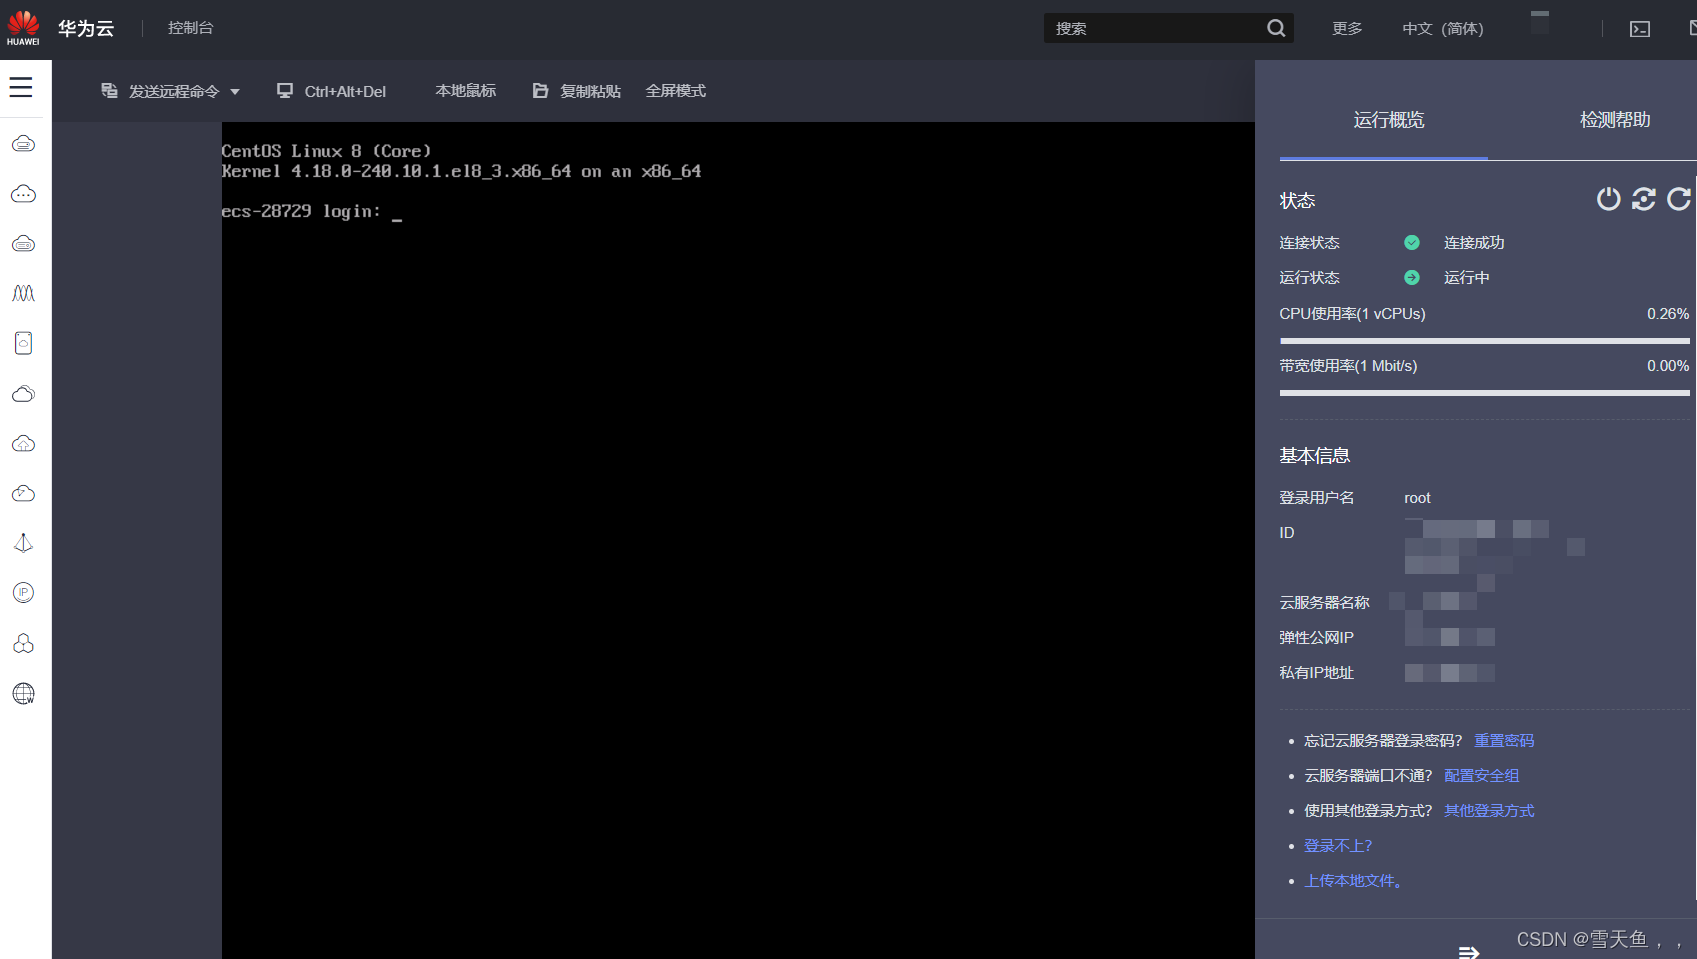Image resolution: width=1697 pixels, height=959 pixels.
Task: Click the globe icon in the sidebar
Action: pyautogui.click(x=24, y=693)
